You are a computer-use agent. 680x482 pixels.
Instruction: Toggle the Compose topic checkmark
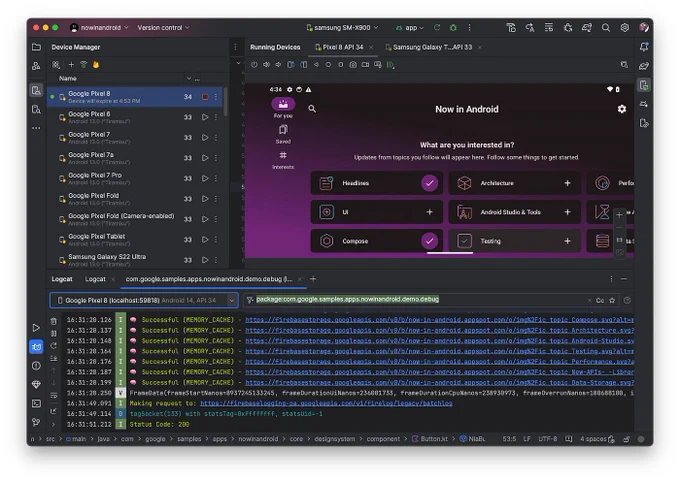point(429,241)
